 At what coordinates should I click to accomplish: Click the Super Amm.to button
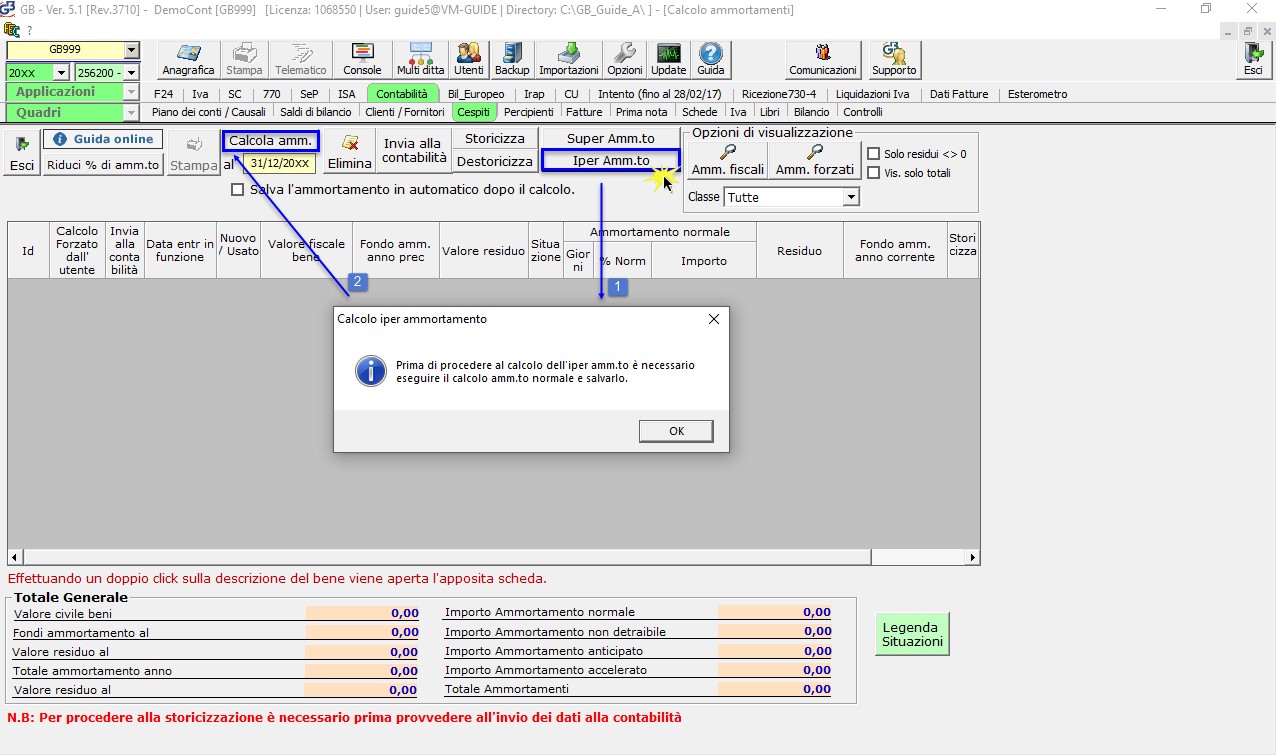click(610, 138)
